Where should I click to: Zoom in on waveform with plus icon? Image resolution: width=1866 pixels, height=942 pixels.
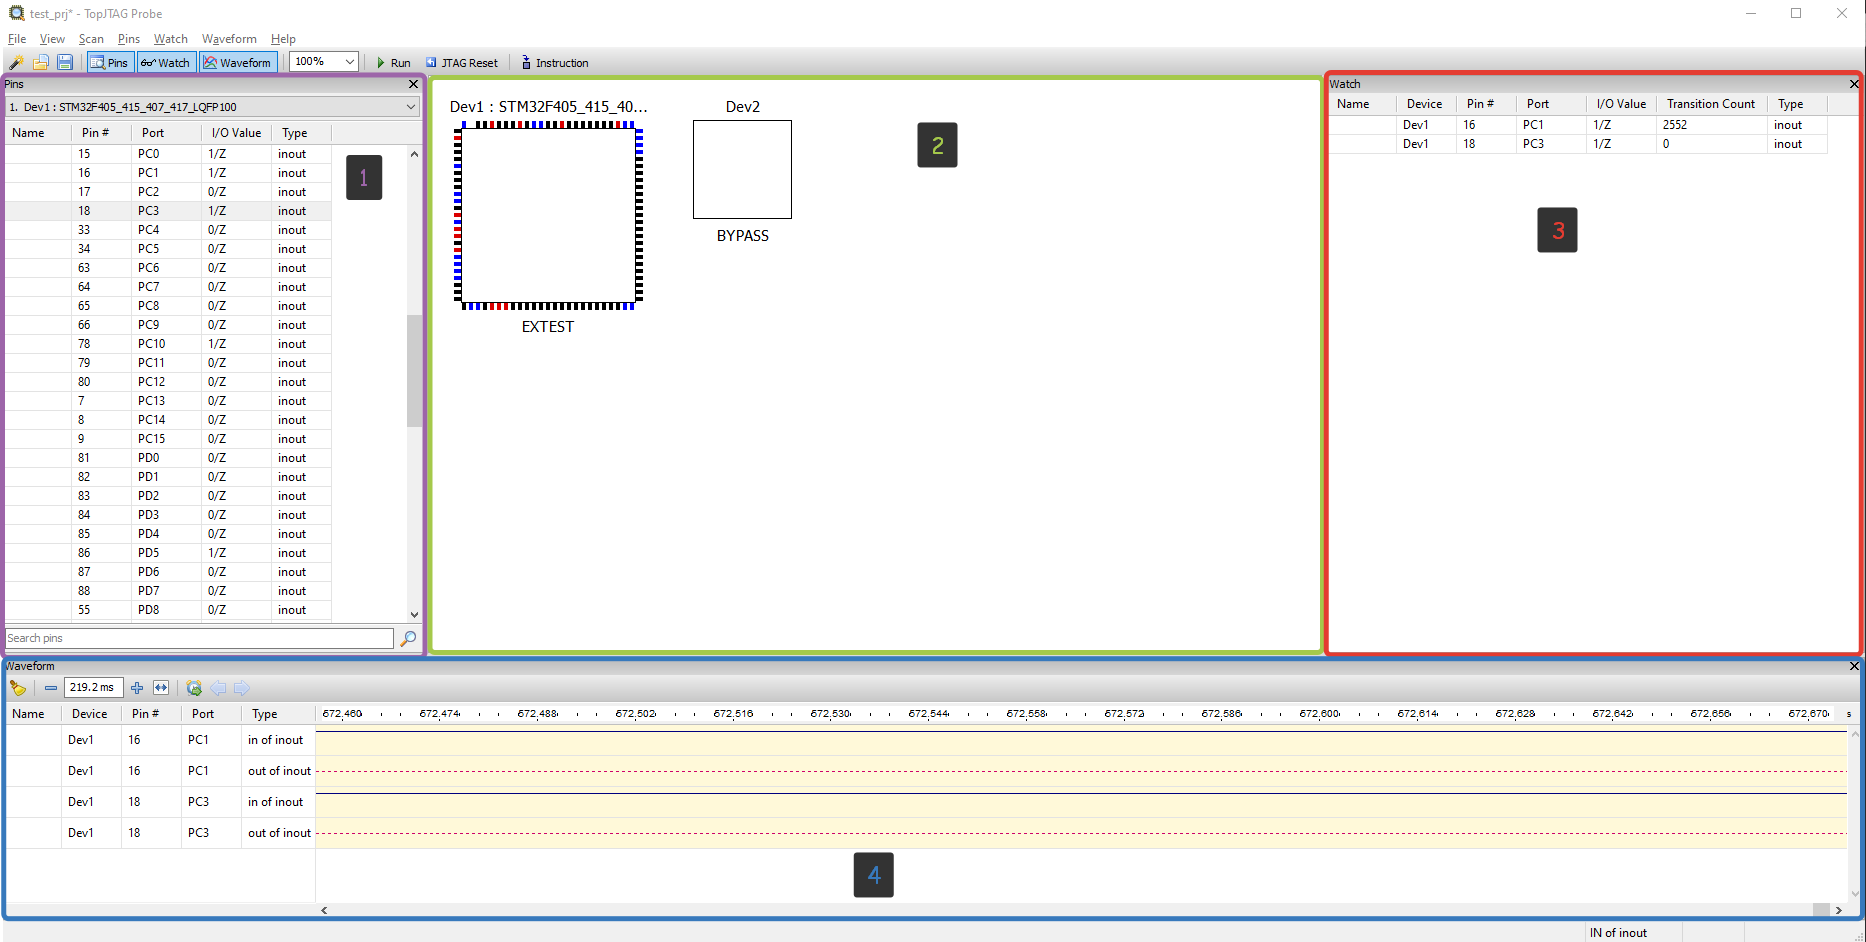pyautogui.click(x=137, y=688)
